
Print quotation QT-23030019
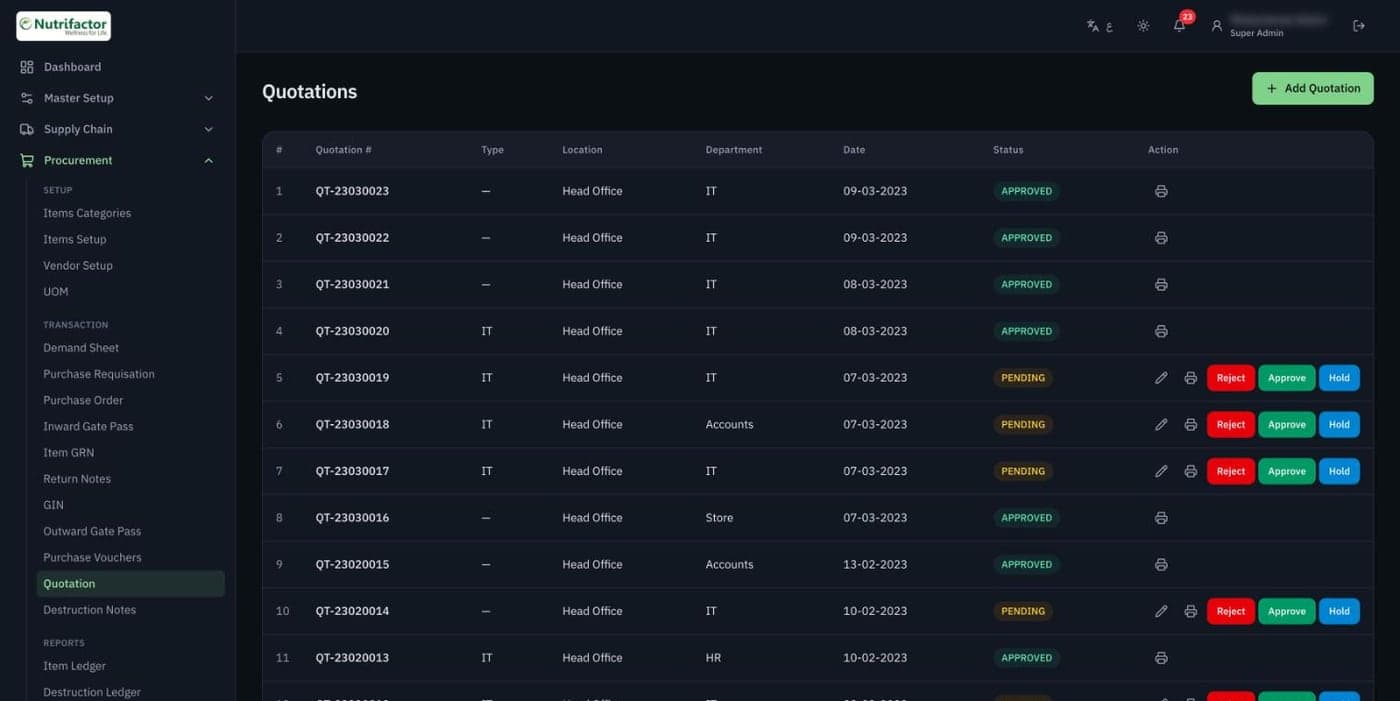pyautogui.click(x=1190, y=378)
